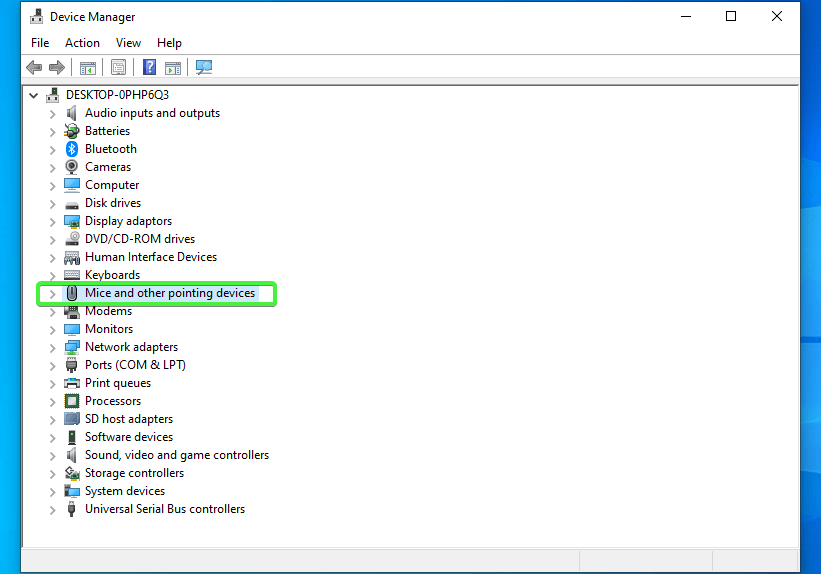Click the Computer monitor icon
Screen dimensions: 821x574
tap(72, 185)
